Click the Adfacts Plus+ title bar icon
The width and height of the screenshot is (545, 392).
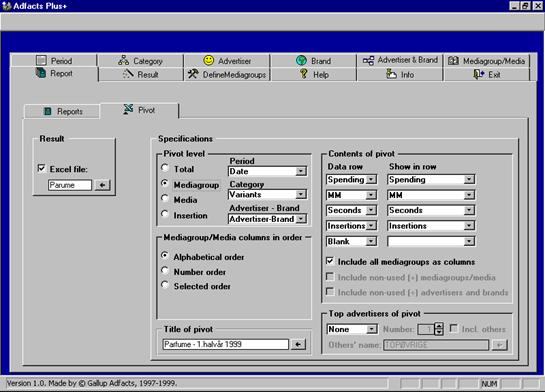tap(6, 6)
